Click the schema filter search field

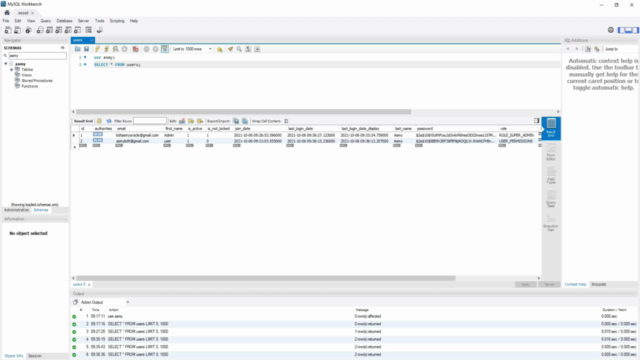[38, 56]
